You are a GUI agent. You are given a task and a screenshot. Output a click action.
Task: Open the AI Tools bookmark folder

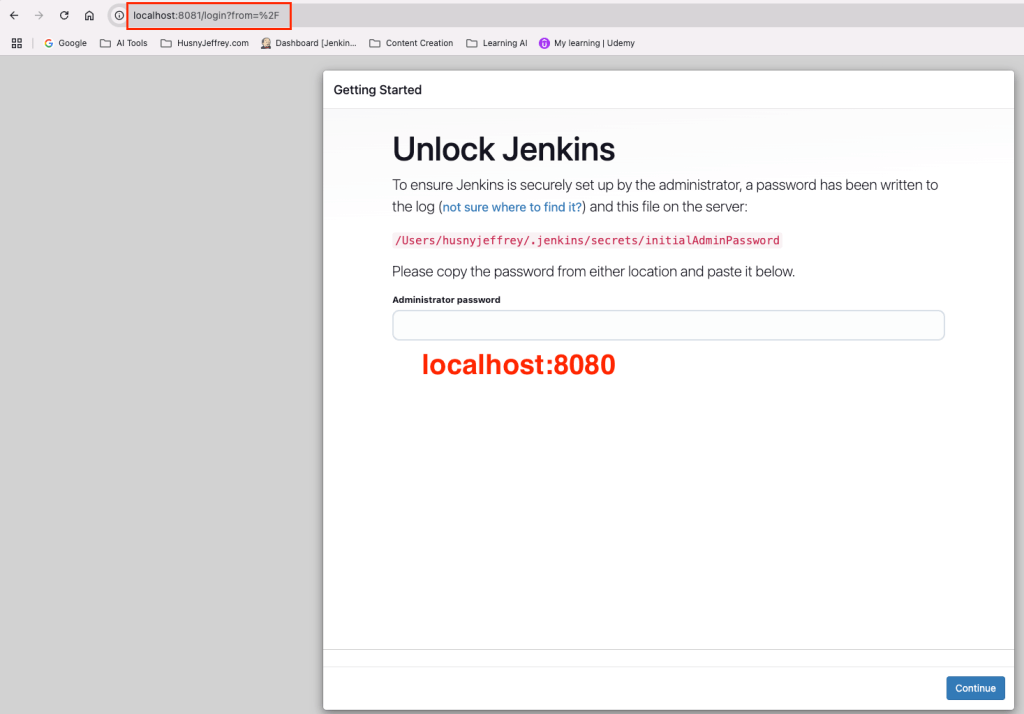click(x=123, y=43)
